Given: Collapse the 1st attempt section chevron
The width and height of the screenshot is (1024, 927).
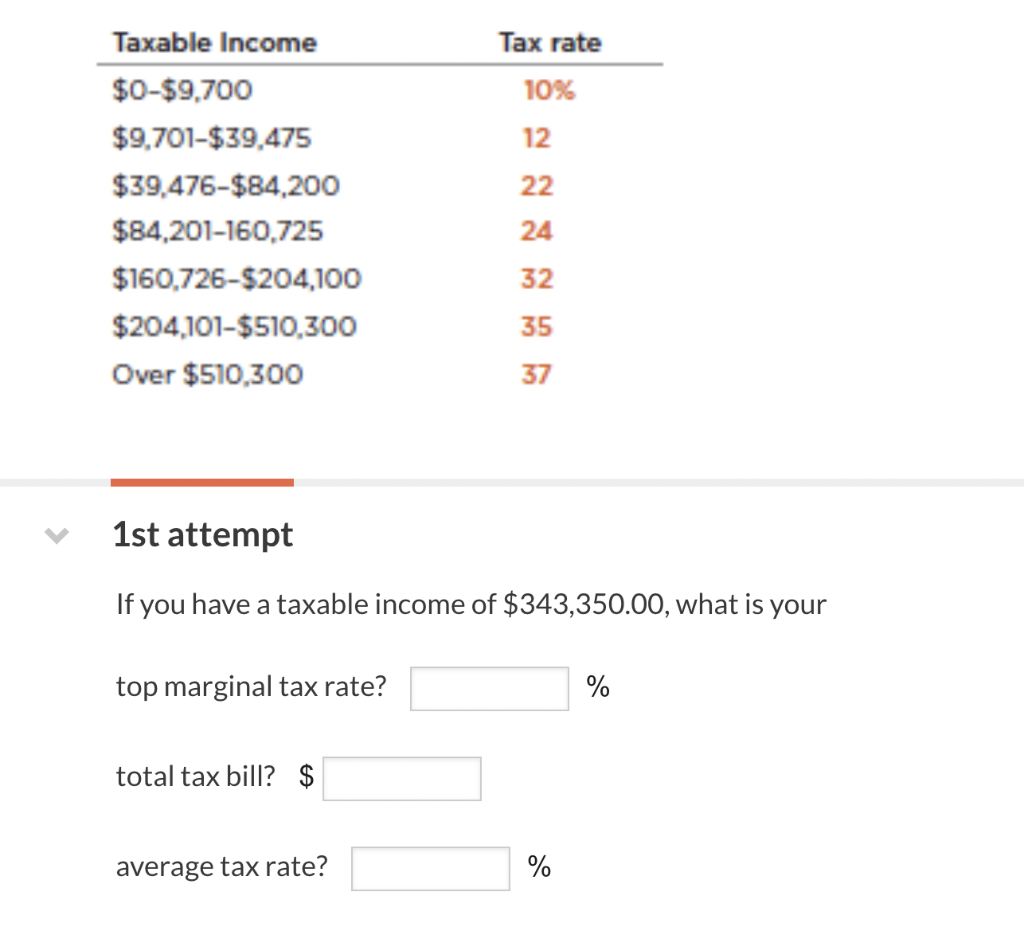Looking at the screenshot, I should tap(55, 535).
